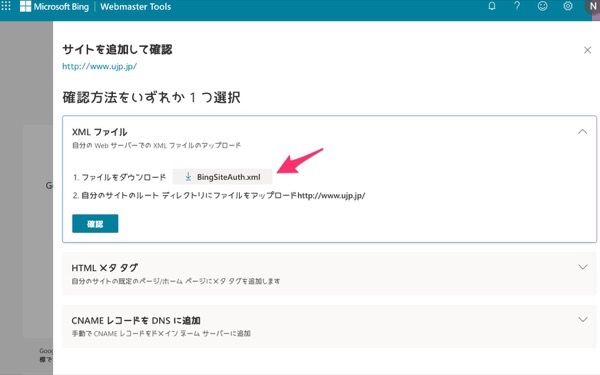This screenshot has width=600, height=375.
Task: Close the add site panel
Action: pyautogui.click(x=587, y=50)
